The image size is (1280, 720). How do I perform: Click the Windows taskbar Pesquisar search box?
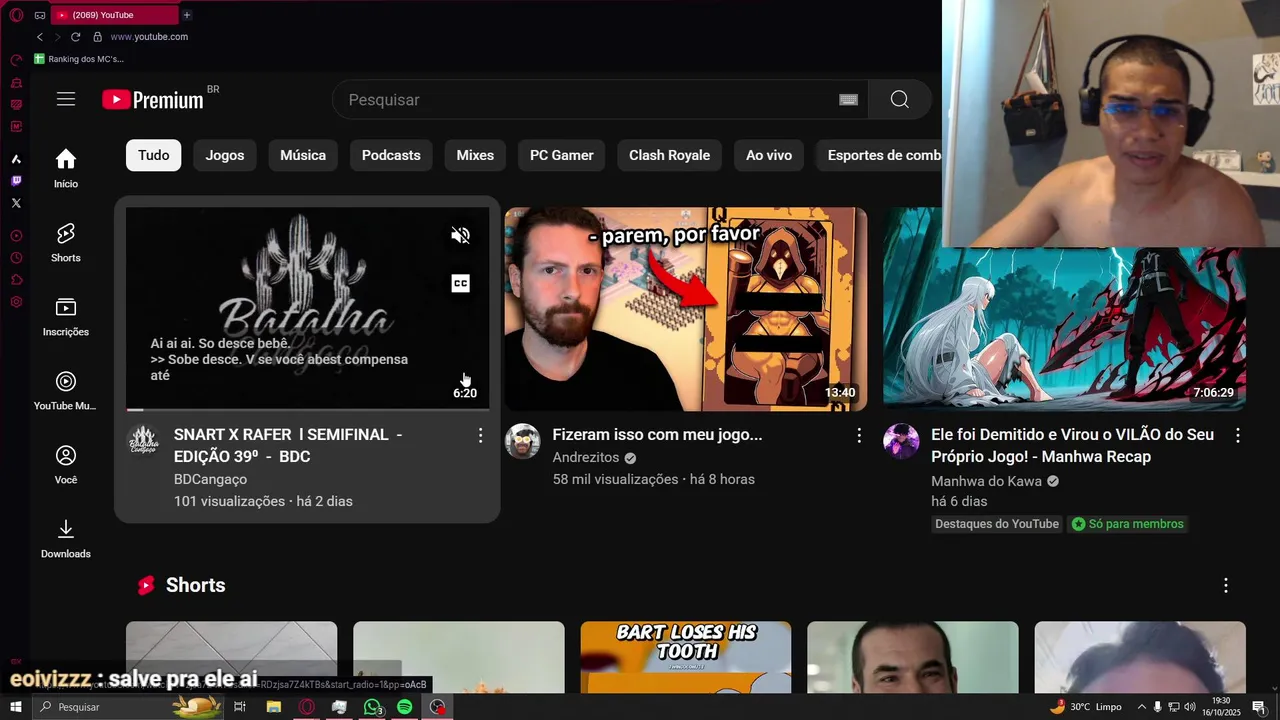click(128, 707)
